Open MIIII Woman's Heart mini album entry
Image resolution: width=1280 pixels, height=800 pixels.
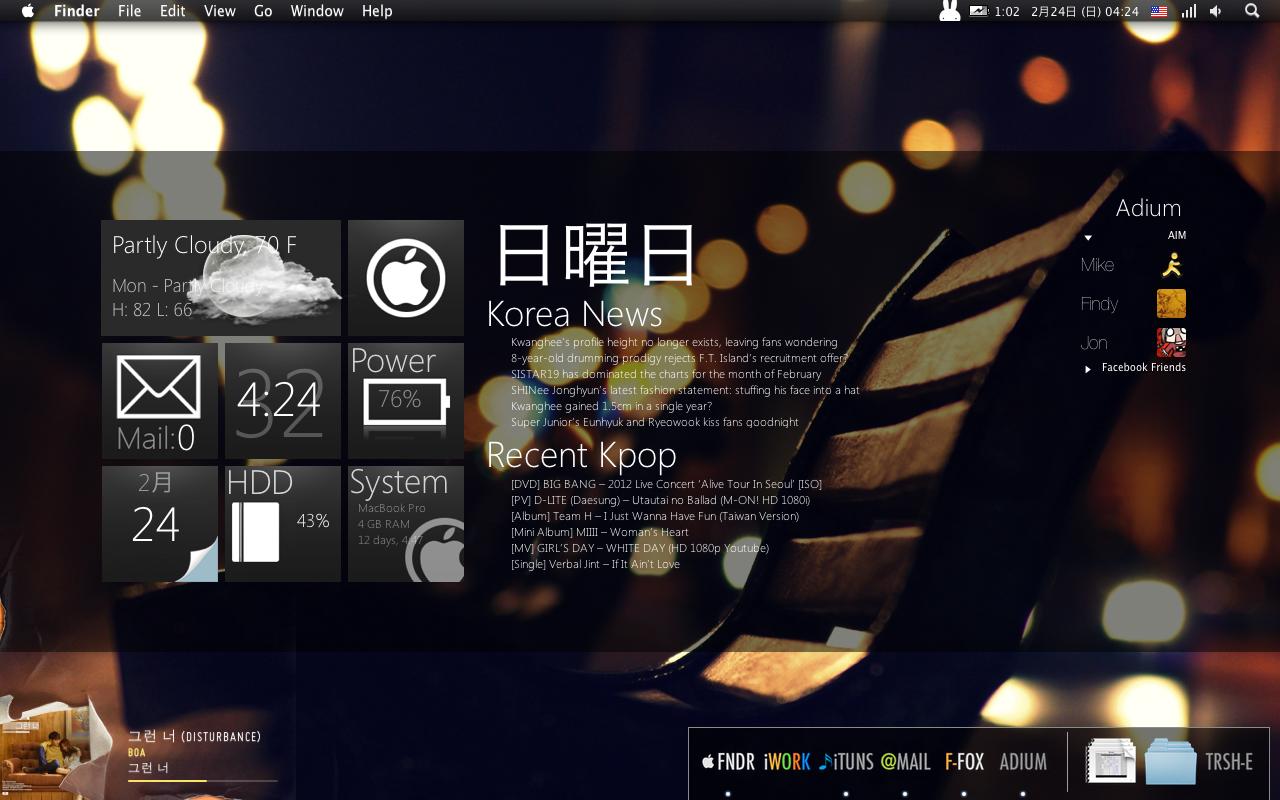point(600,532)
